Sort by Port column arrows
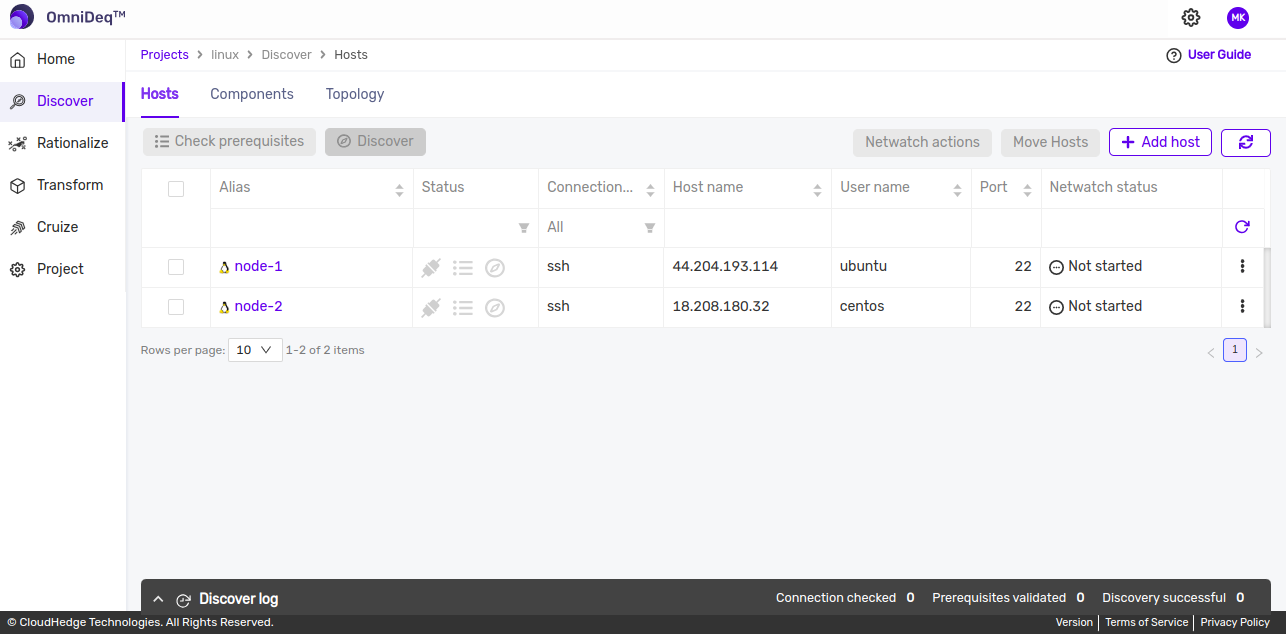Screen dimensions: 1286x634 [x=1027, y=190]
